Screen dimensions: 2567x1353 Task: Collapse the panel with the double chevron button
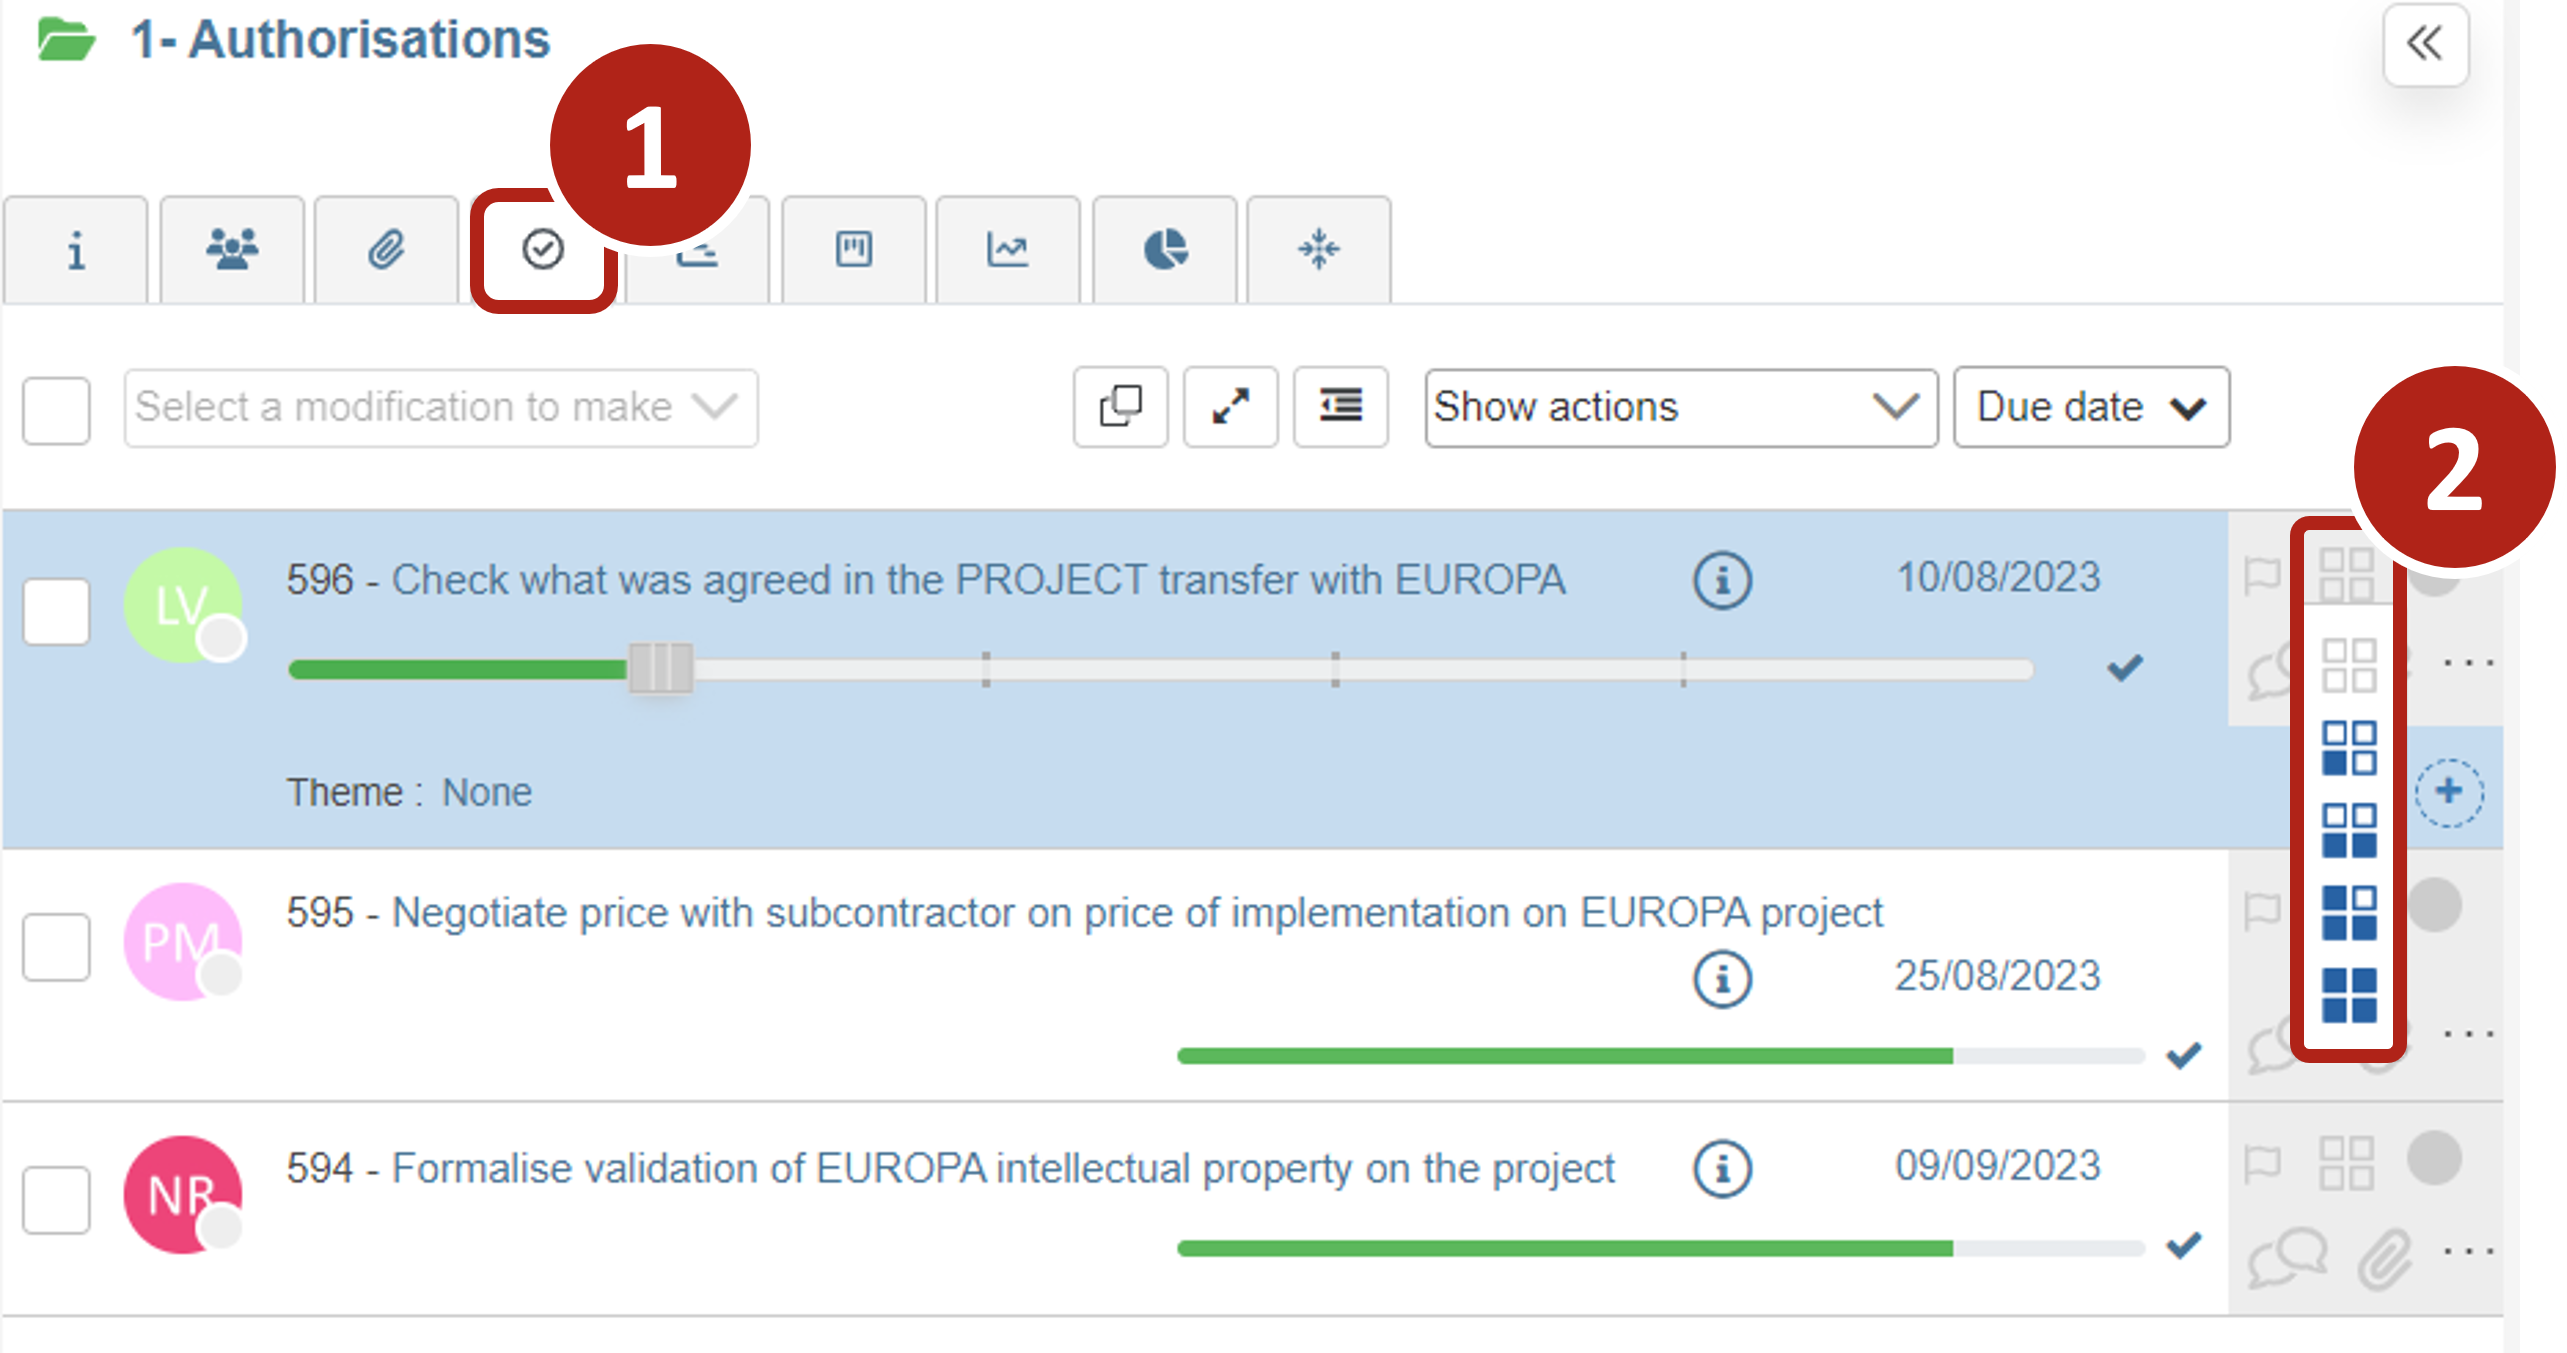(2425, 44)
